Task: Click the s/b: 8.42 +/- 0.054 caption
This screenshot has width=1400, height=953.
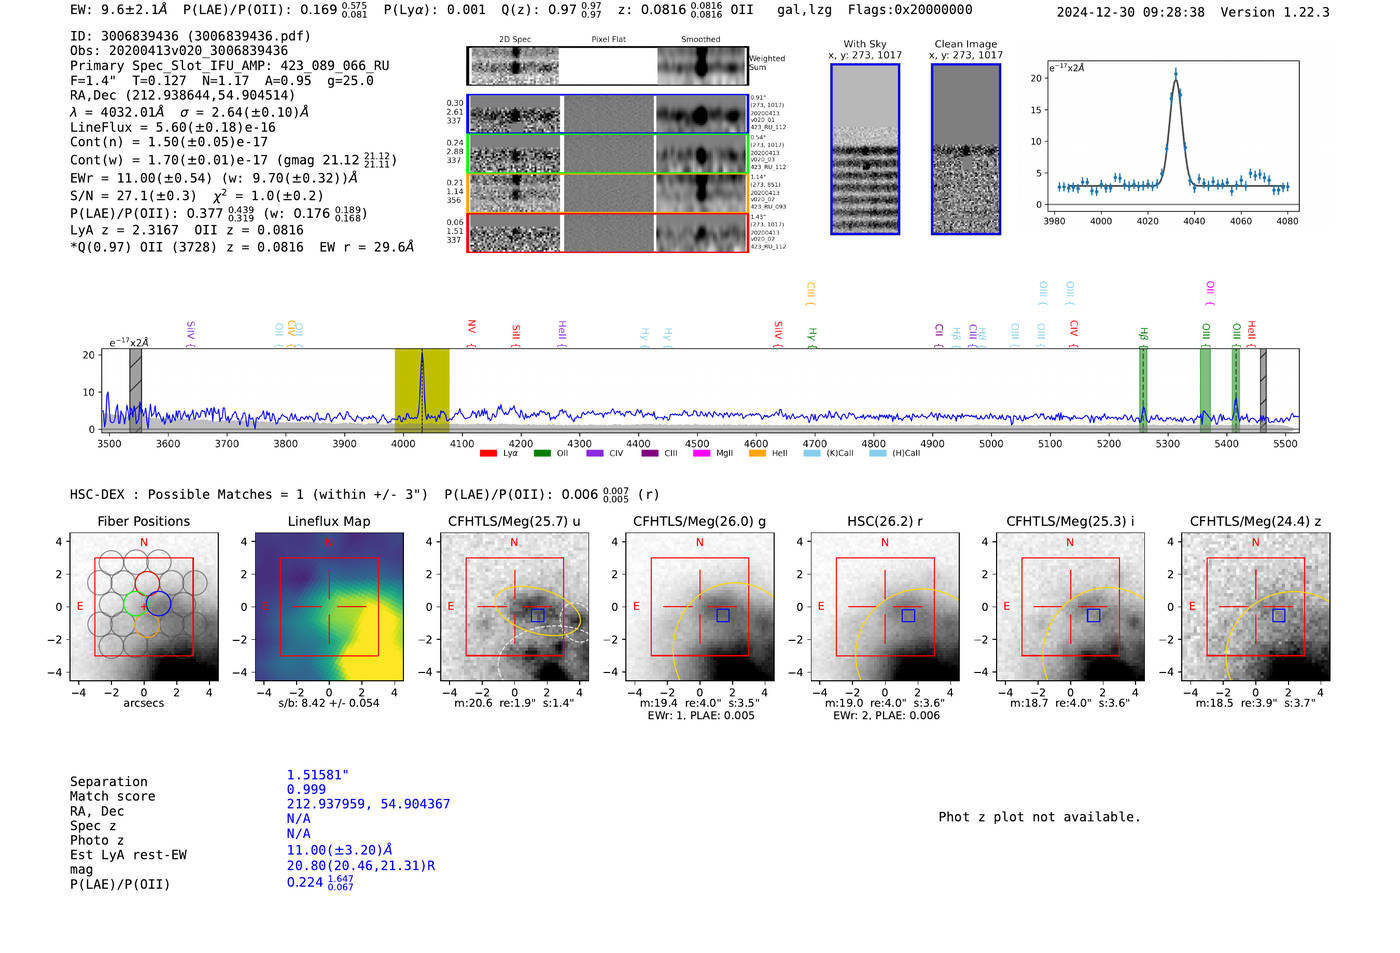Action: (x=329, y=702)
